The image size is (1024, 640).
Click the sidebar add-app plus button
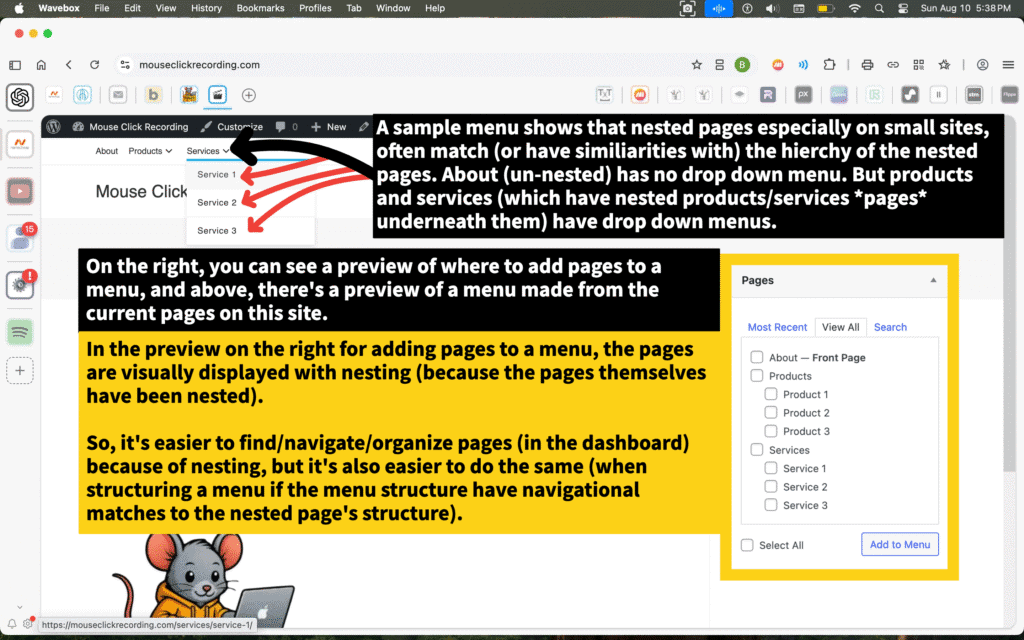[x=20, y=371]
